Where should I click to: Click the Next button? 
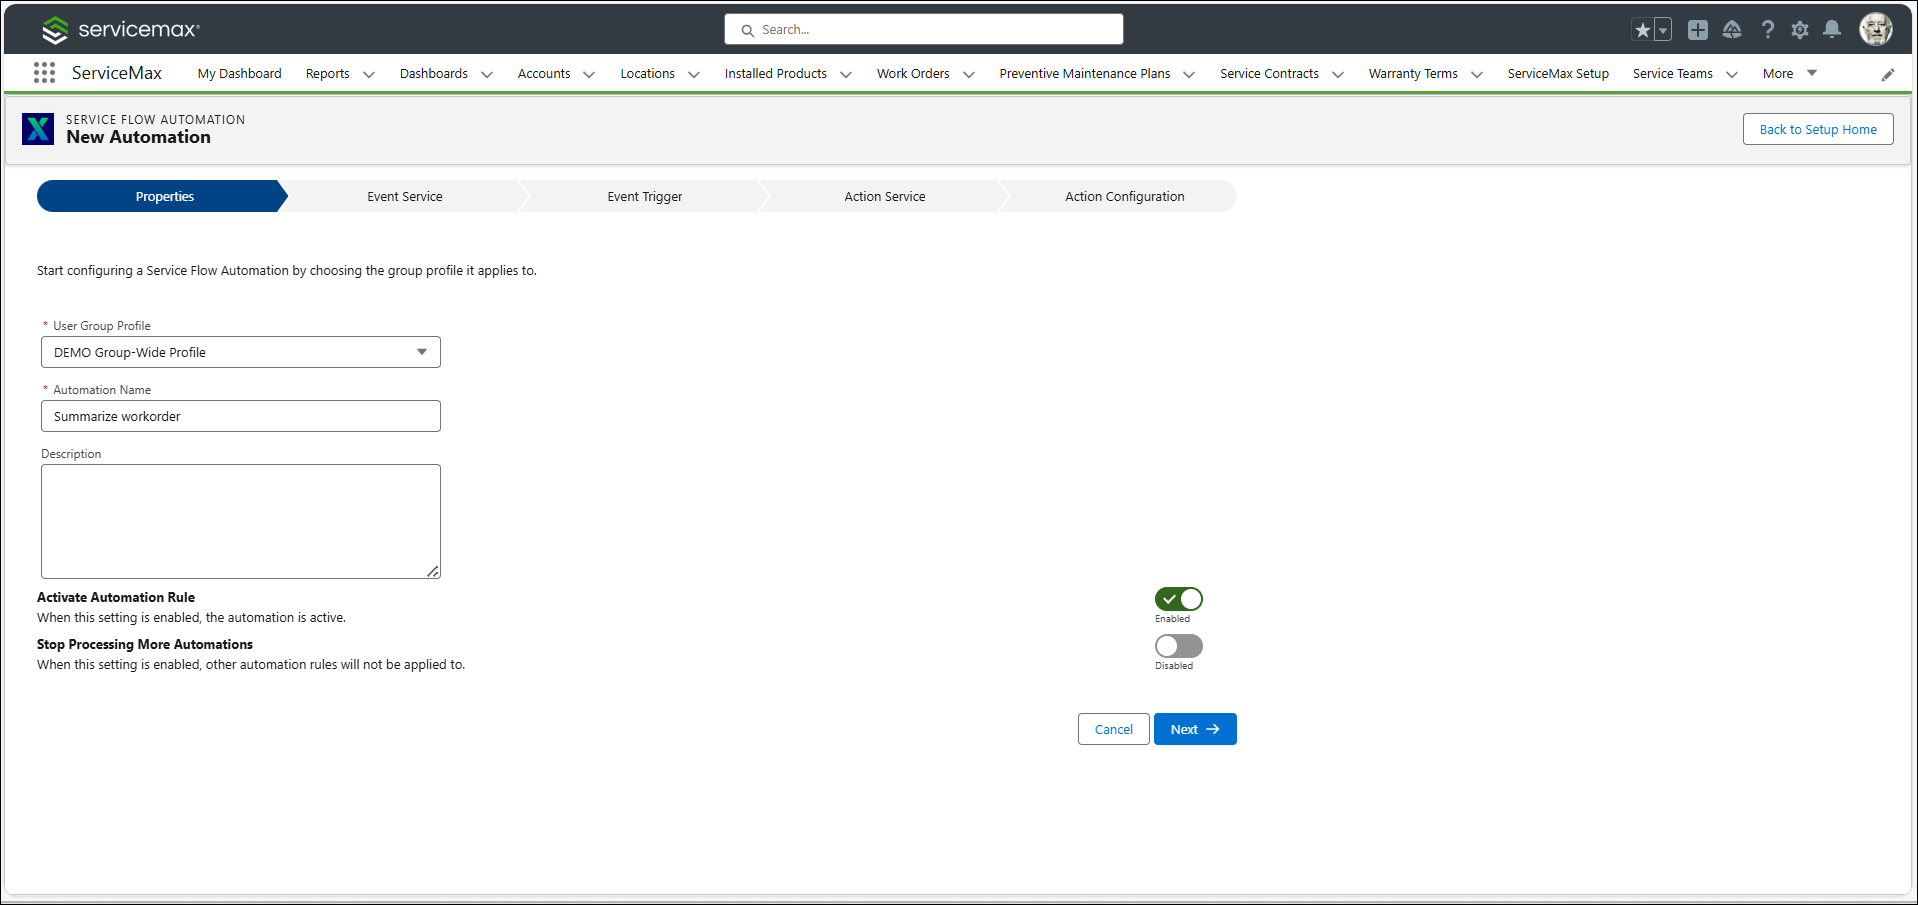coord(1195,729)
